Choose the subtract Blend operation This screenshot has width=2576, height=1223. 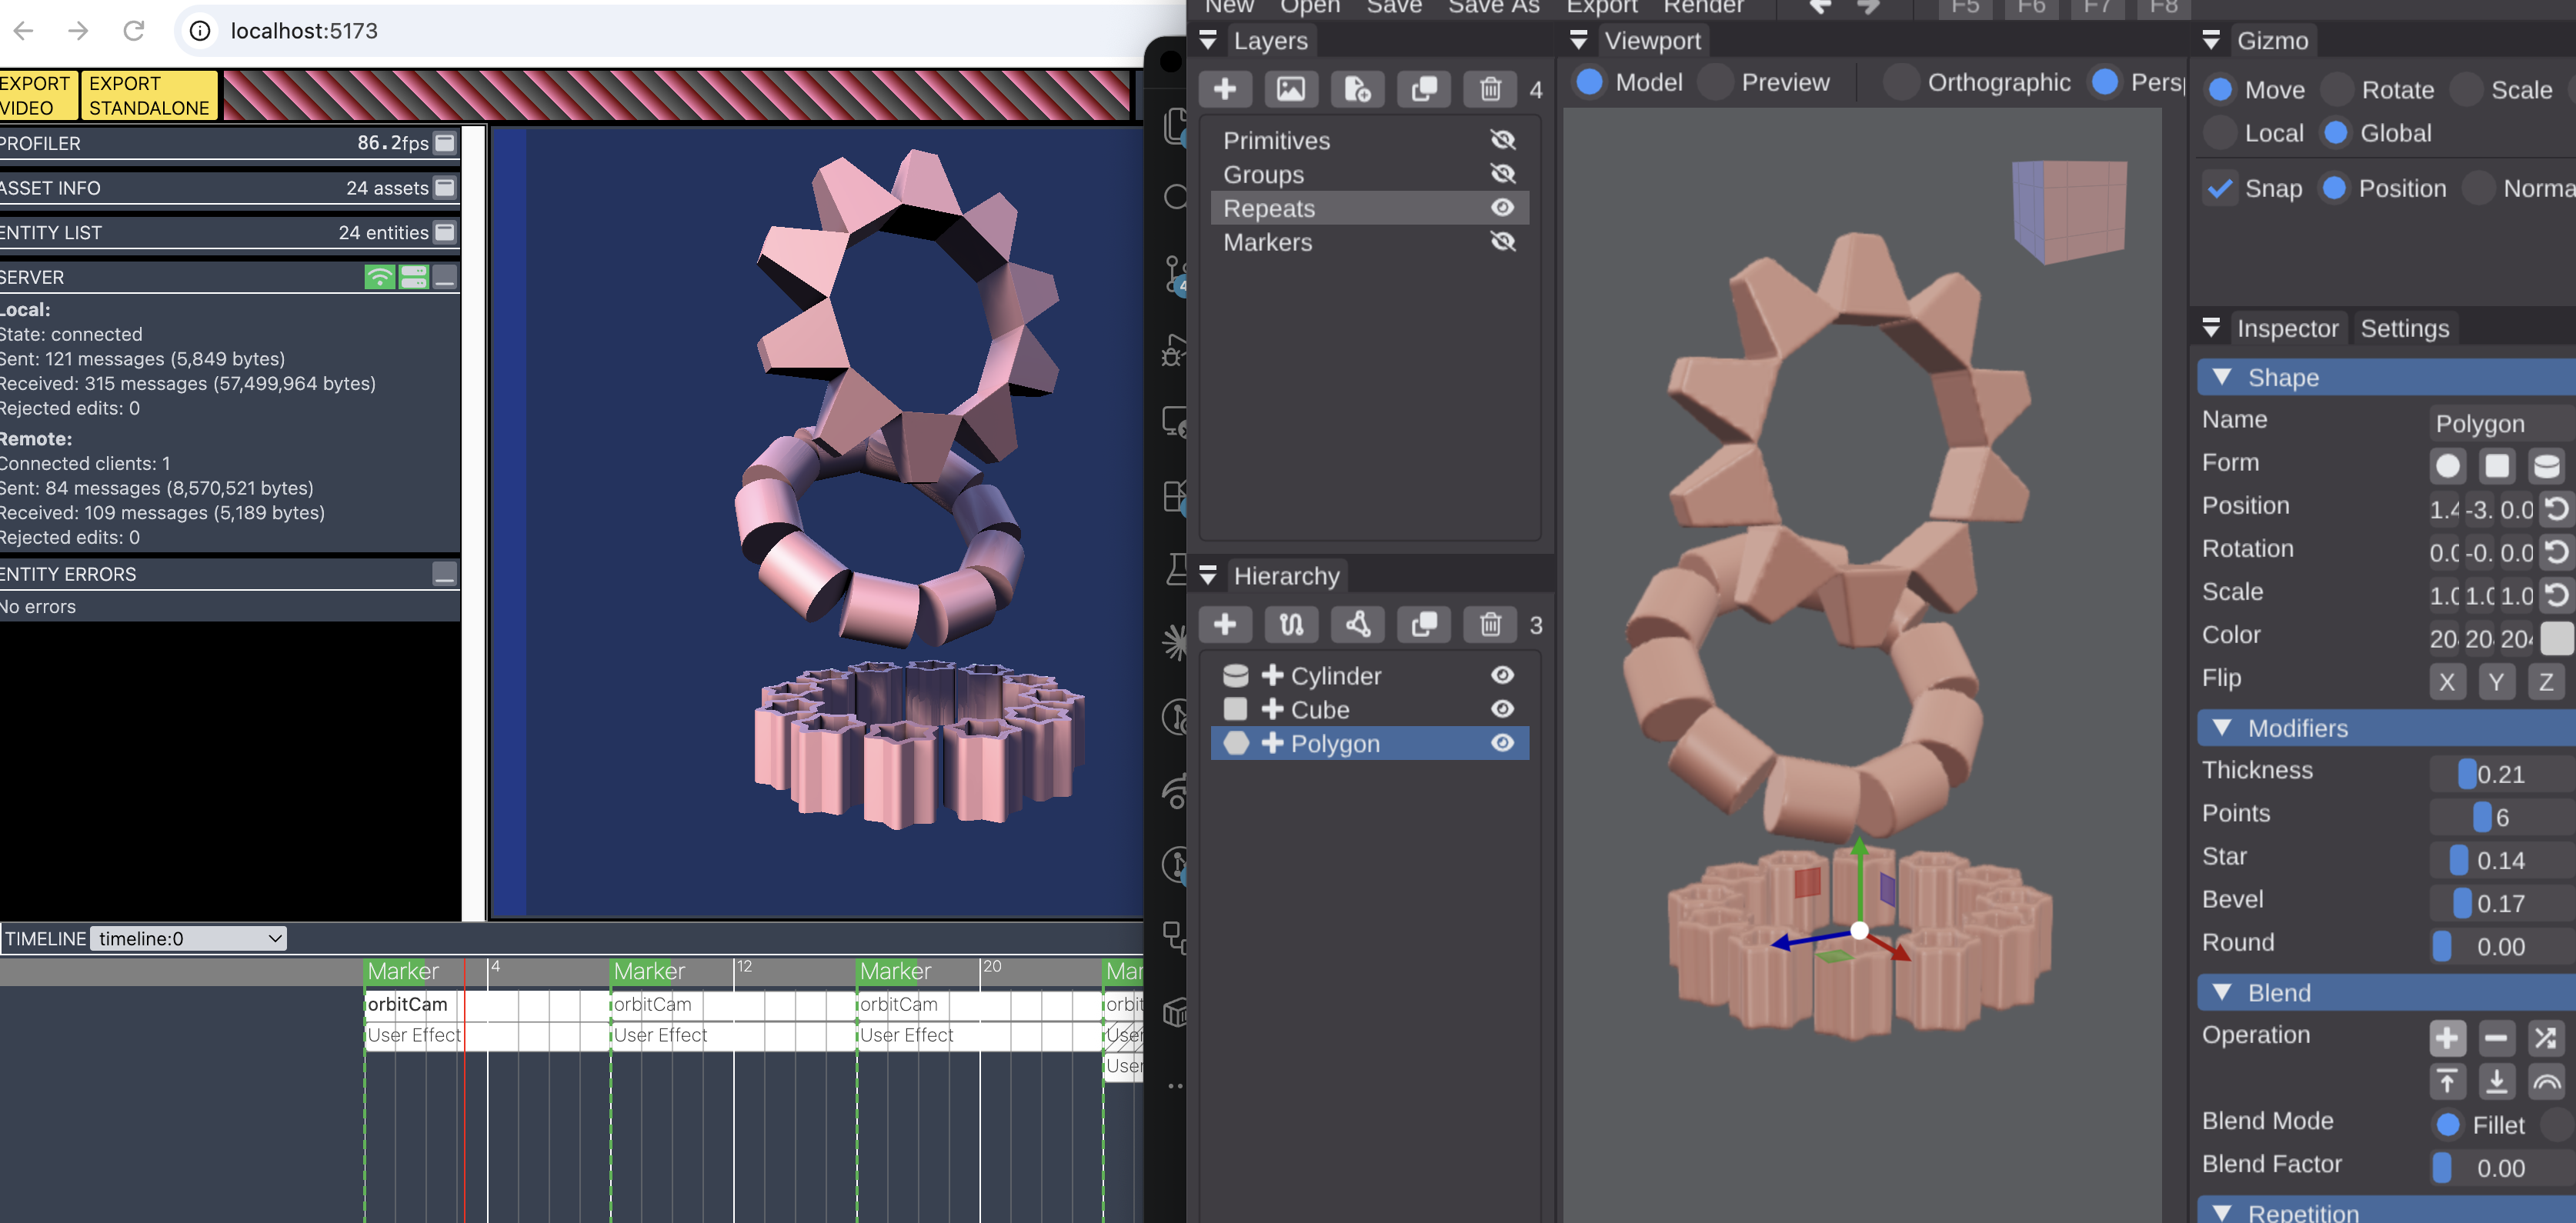point(2496,1038)
